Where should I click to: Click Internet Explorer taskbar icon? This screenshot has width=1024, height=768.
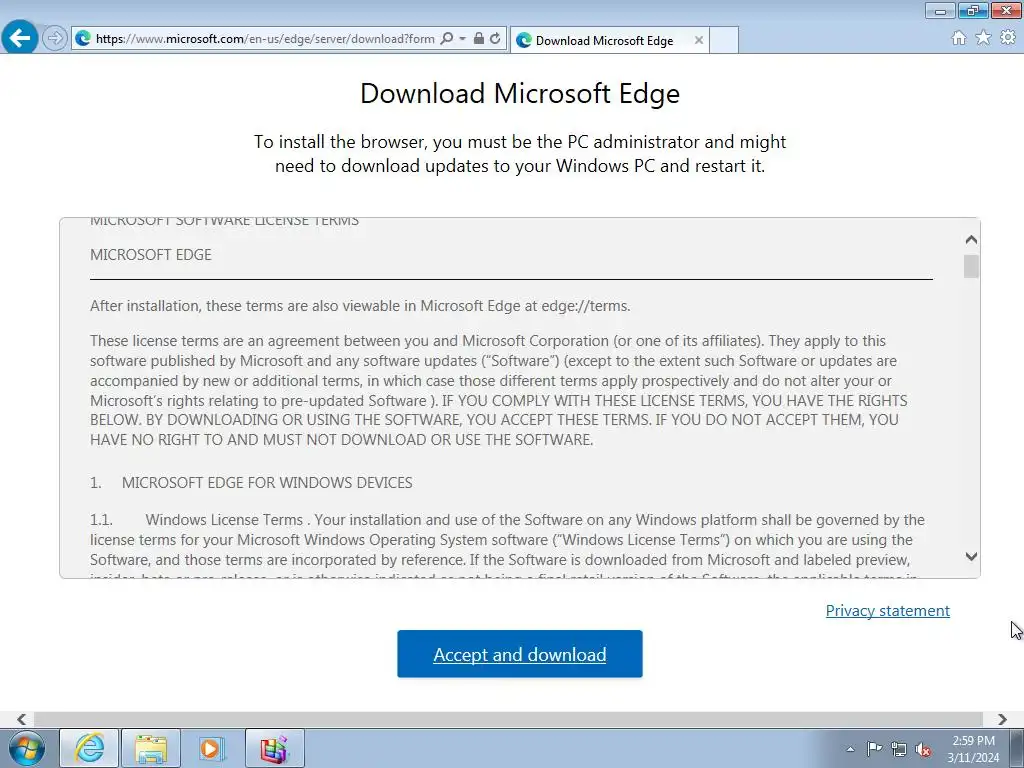(89, 748)
